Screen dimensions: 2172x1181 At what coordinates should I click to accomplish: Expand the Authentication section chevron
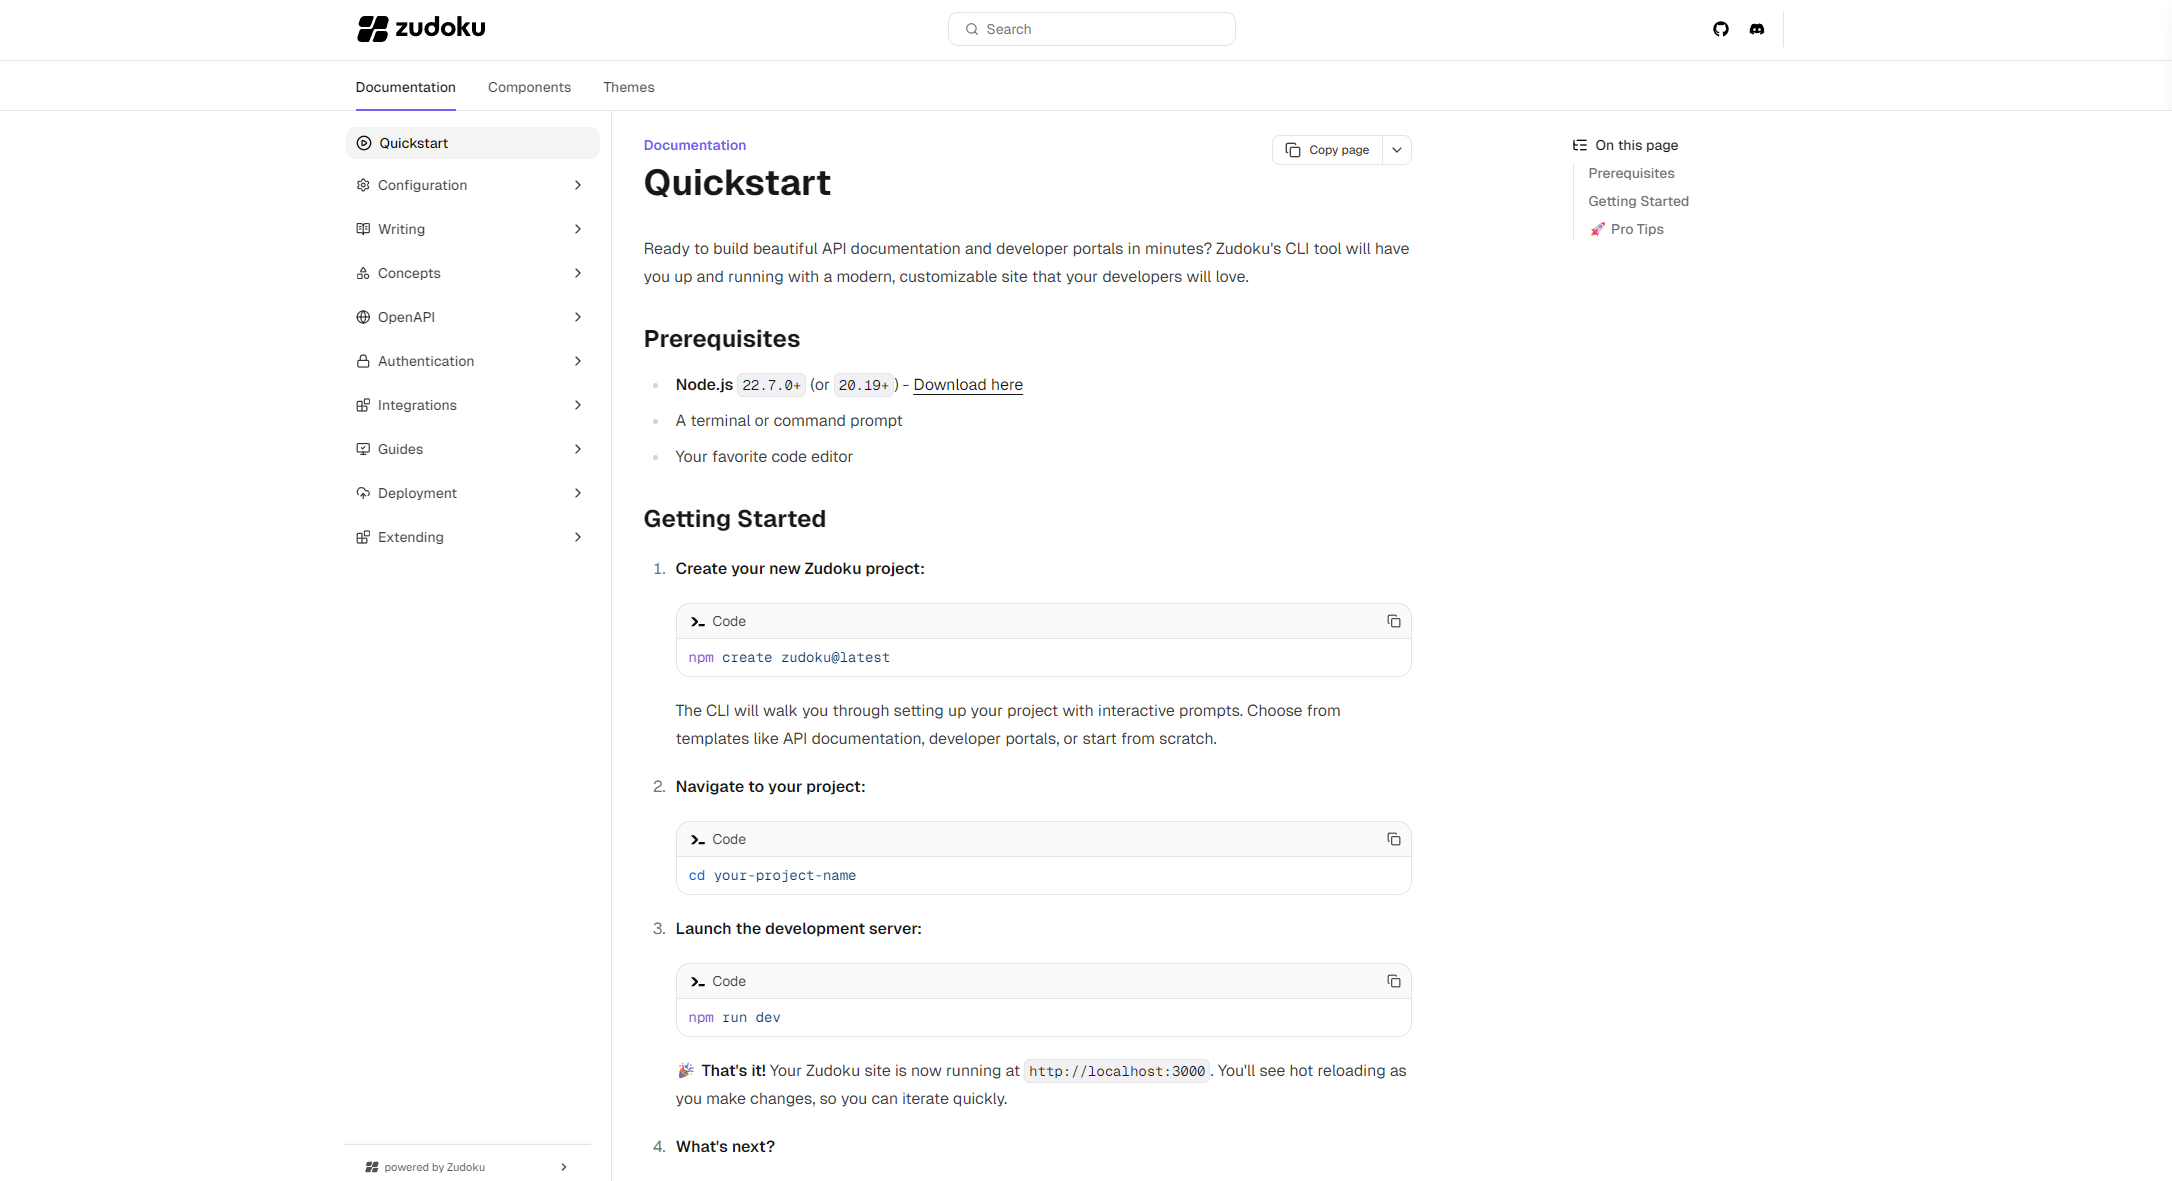(578, 361)
